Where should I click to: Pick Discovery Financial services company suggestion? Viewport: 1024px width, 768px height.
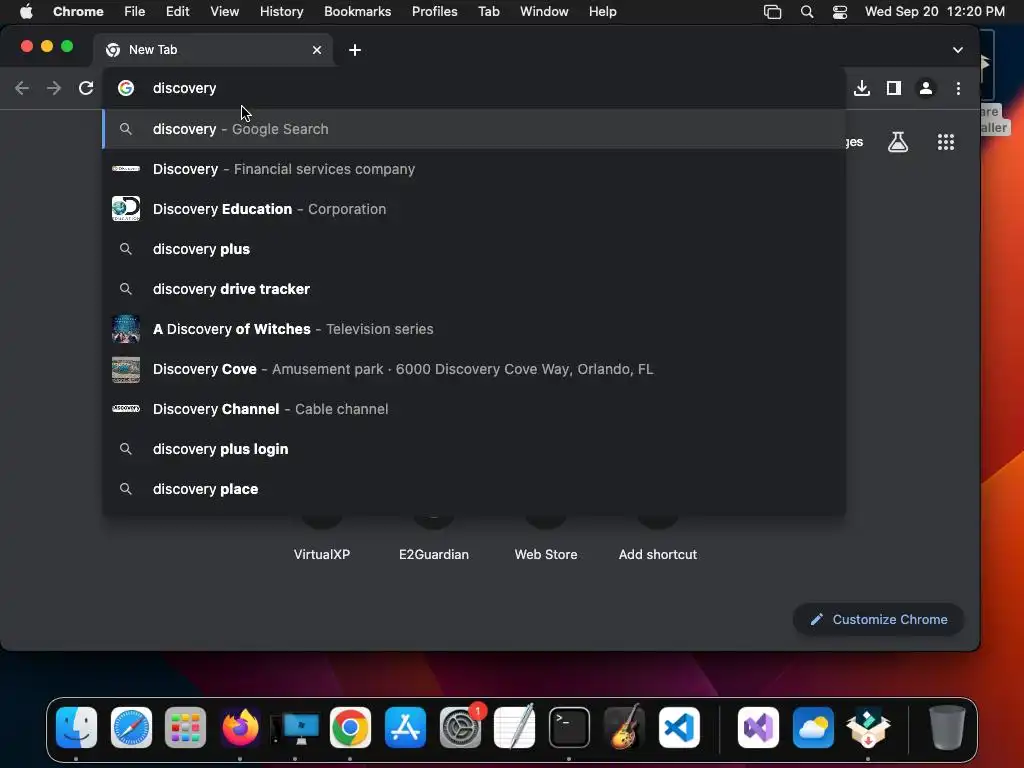point(474,169)
